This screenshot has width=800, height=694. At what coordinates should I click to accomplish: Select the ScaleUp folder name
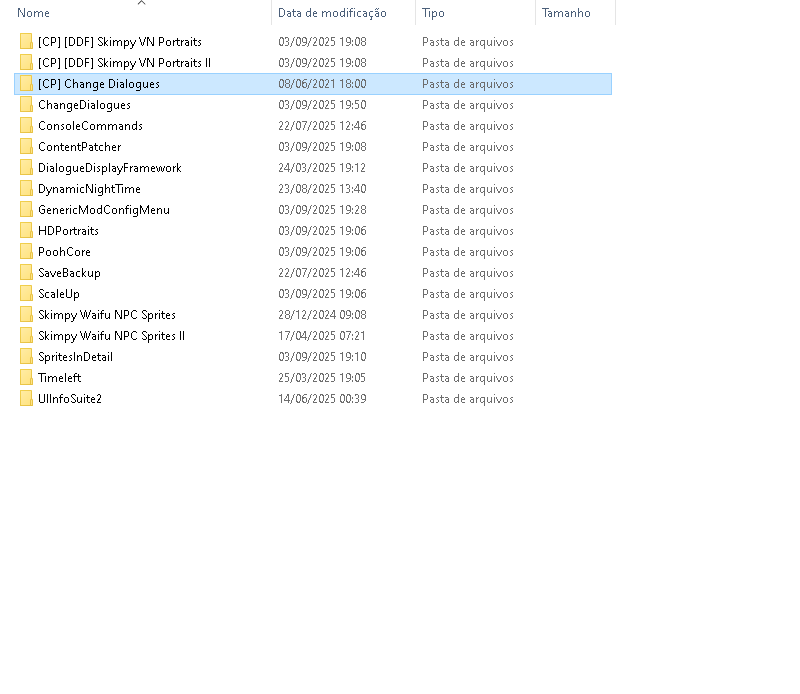59,294
